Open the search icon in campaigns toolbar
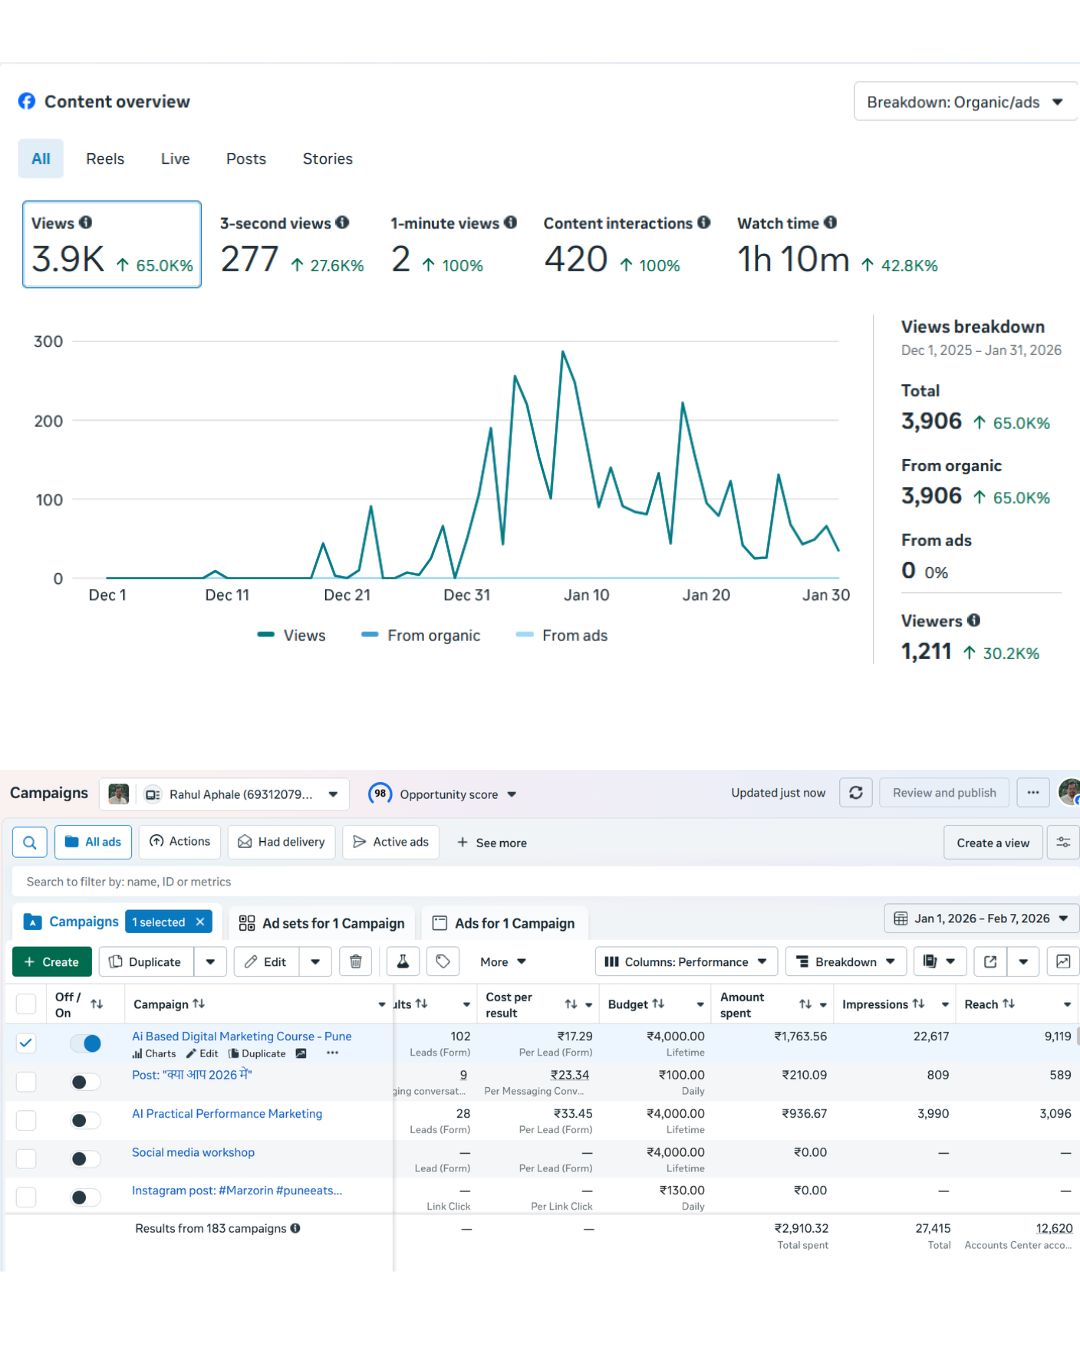 coord(28,842)
